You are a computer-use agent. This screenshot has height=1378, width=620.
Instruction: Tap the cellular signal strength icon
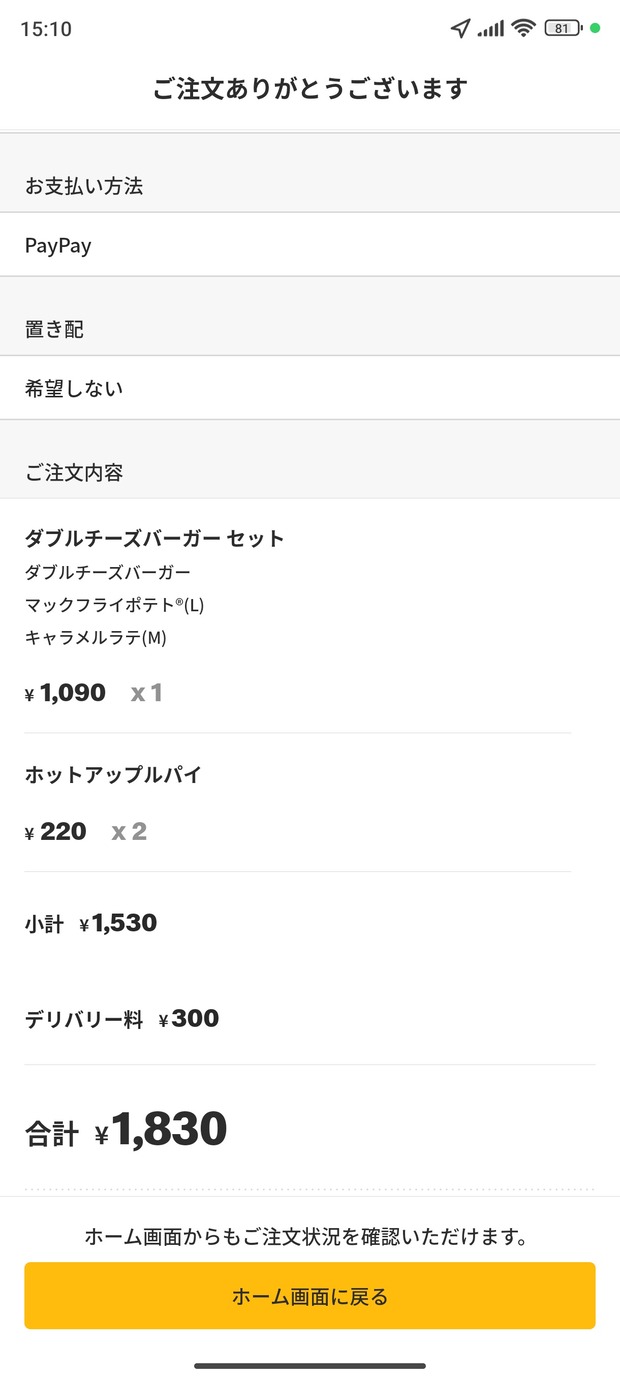490,29
